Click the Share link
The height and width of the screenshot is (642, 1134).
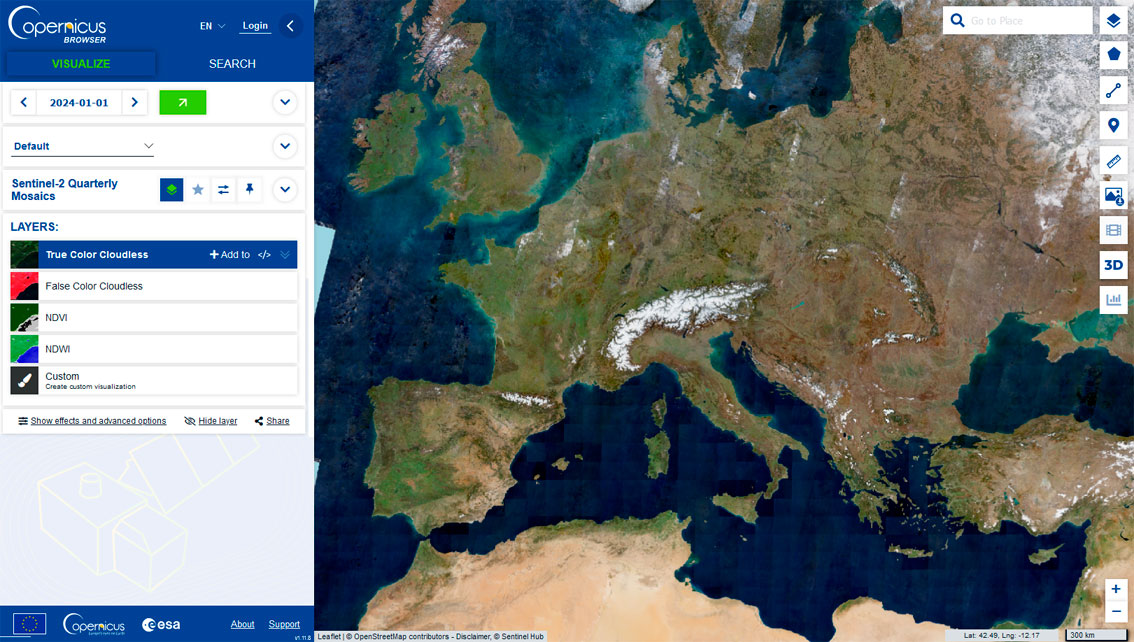point(272,421)
